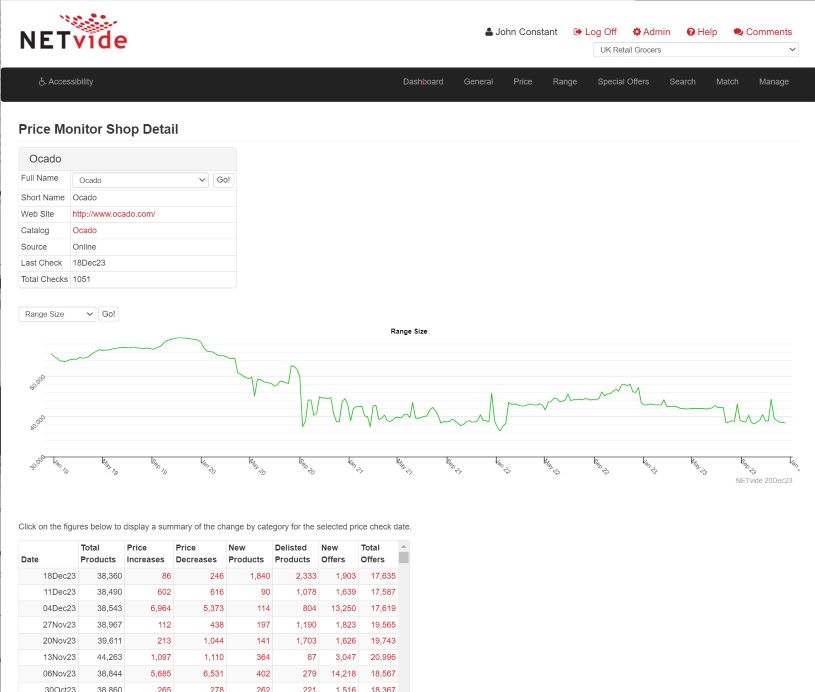This screenshot has width=815, height=692.
Task: Click Total Offers 19,565 for 27Nov23
Action: [x=383, y=625]
